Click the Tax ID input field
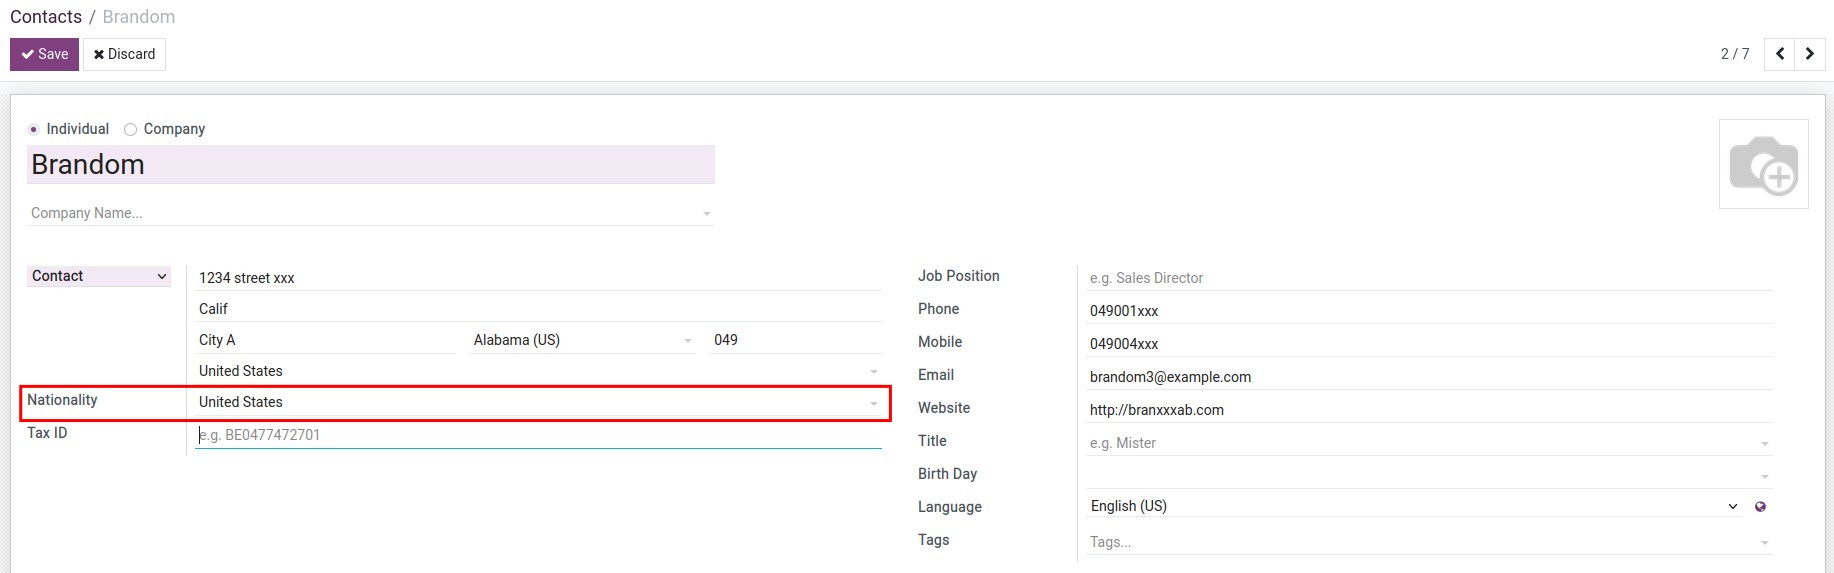The height and width of the screenshot is (573, 1834). tap(538, 435)
